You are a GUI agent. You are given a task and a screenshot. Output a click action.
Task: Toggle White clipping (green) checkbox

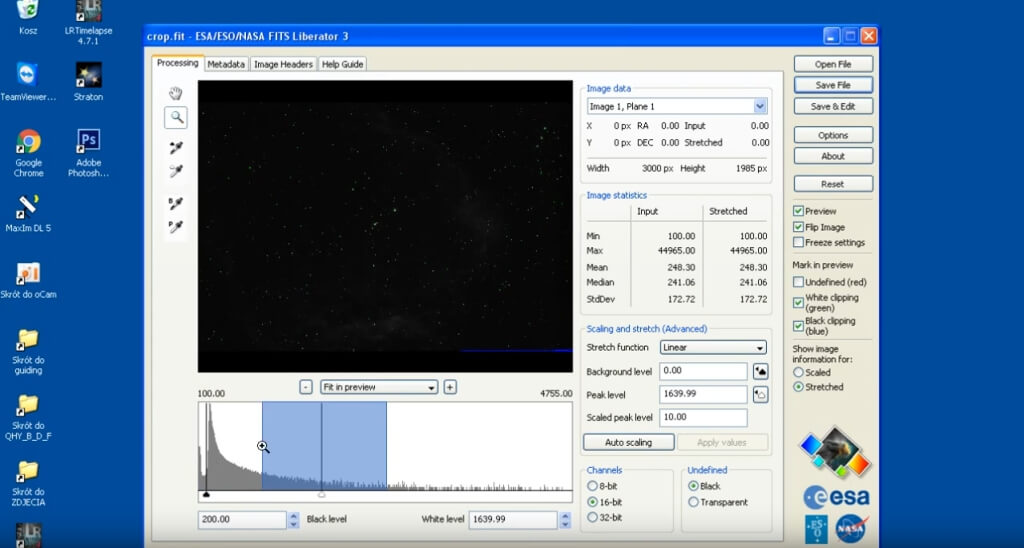click(x=798, y=302)
